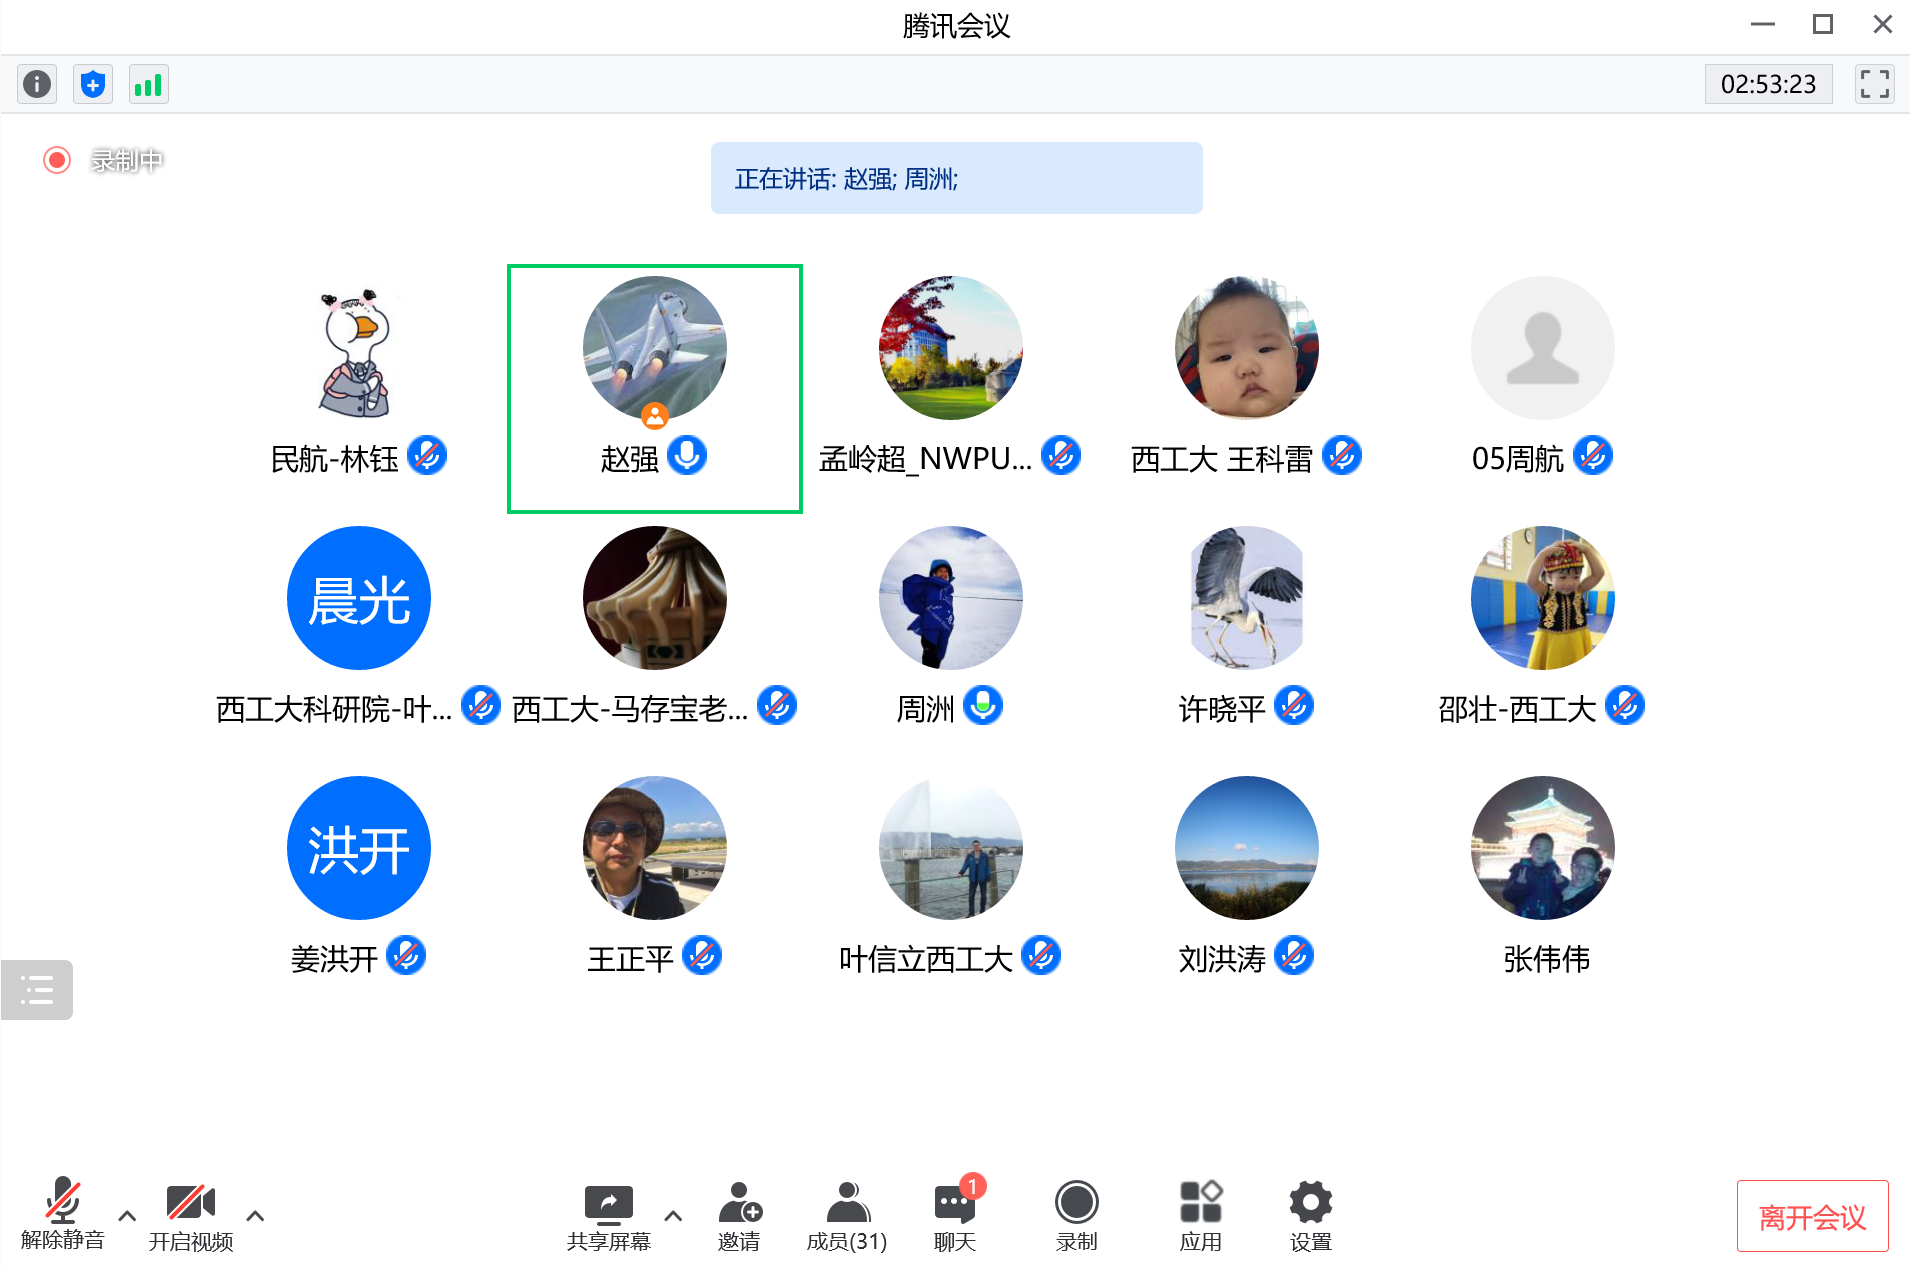Click the 录制中 recording status text
1910x1268 pixels.
tap(126, 160)
